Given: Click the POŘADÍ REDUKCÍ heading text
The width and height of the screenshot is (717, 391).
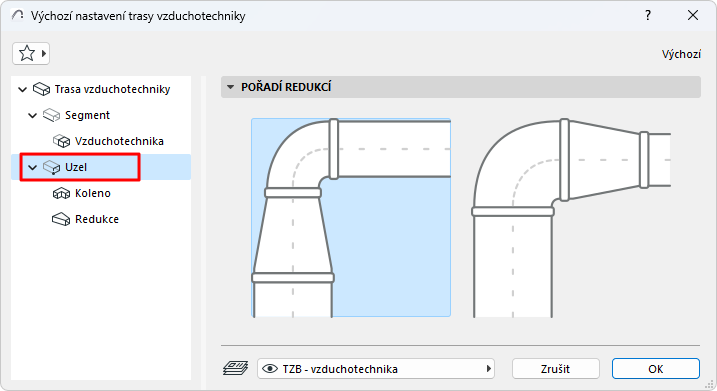Looking at the screenshot, I should (x=286, y=87).
